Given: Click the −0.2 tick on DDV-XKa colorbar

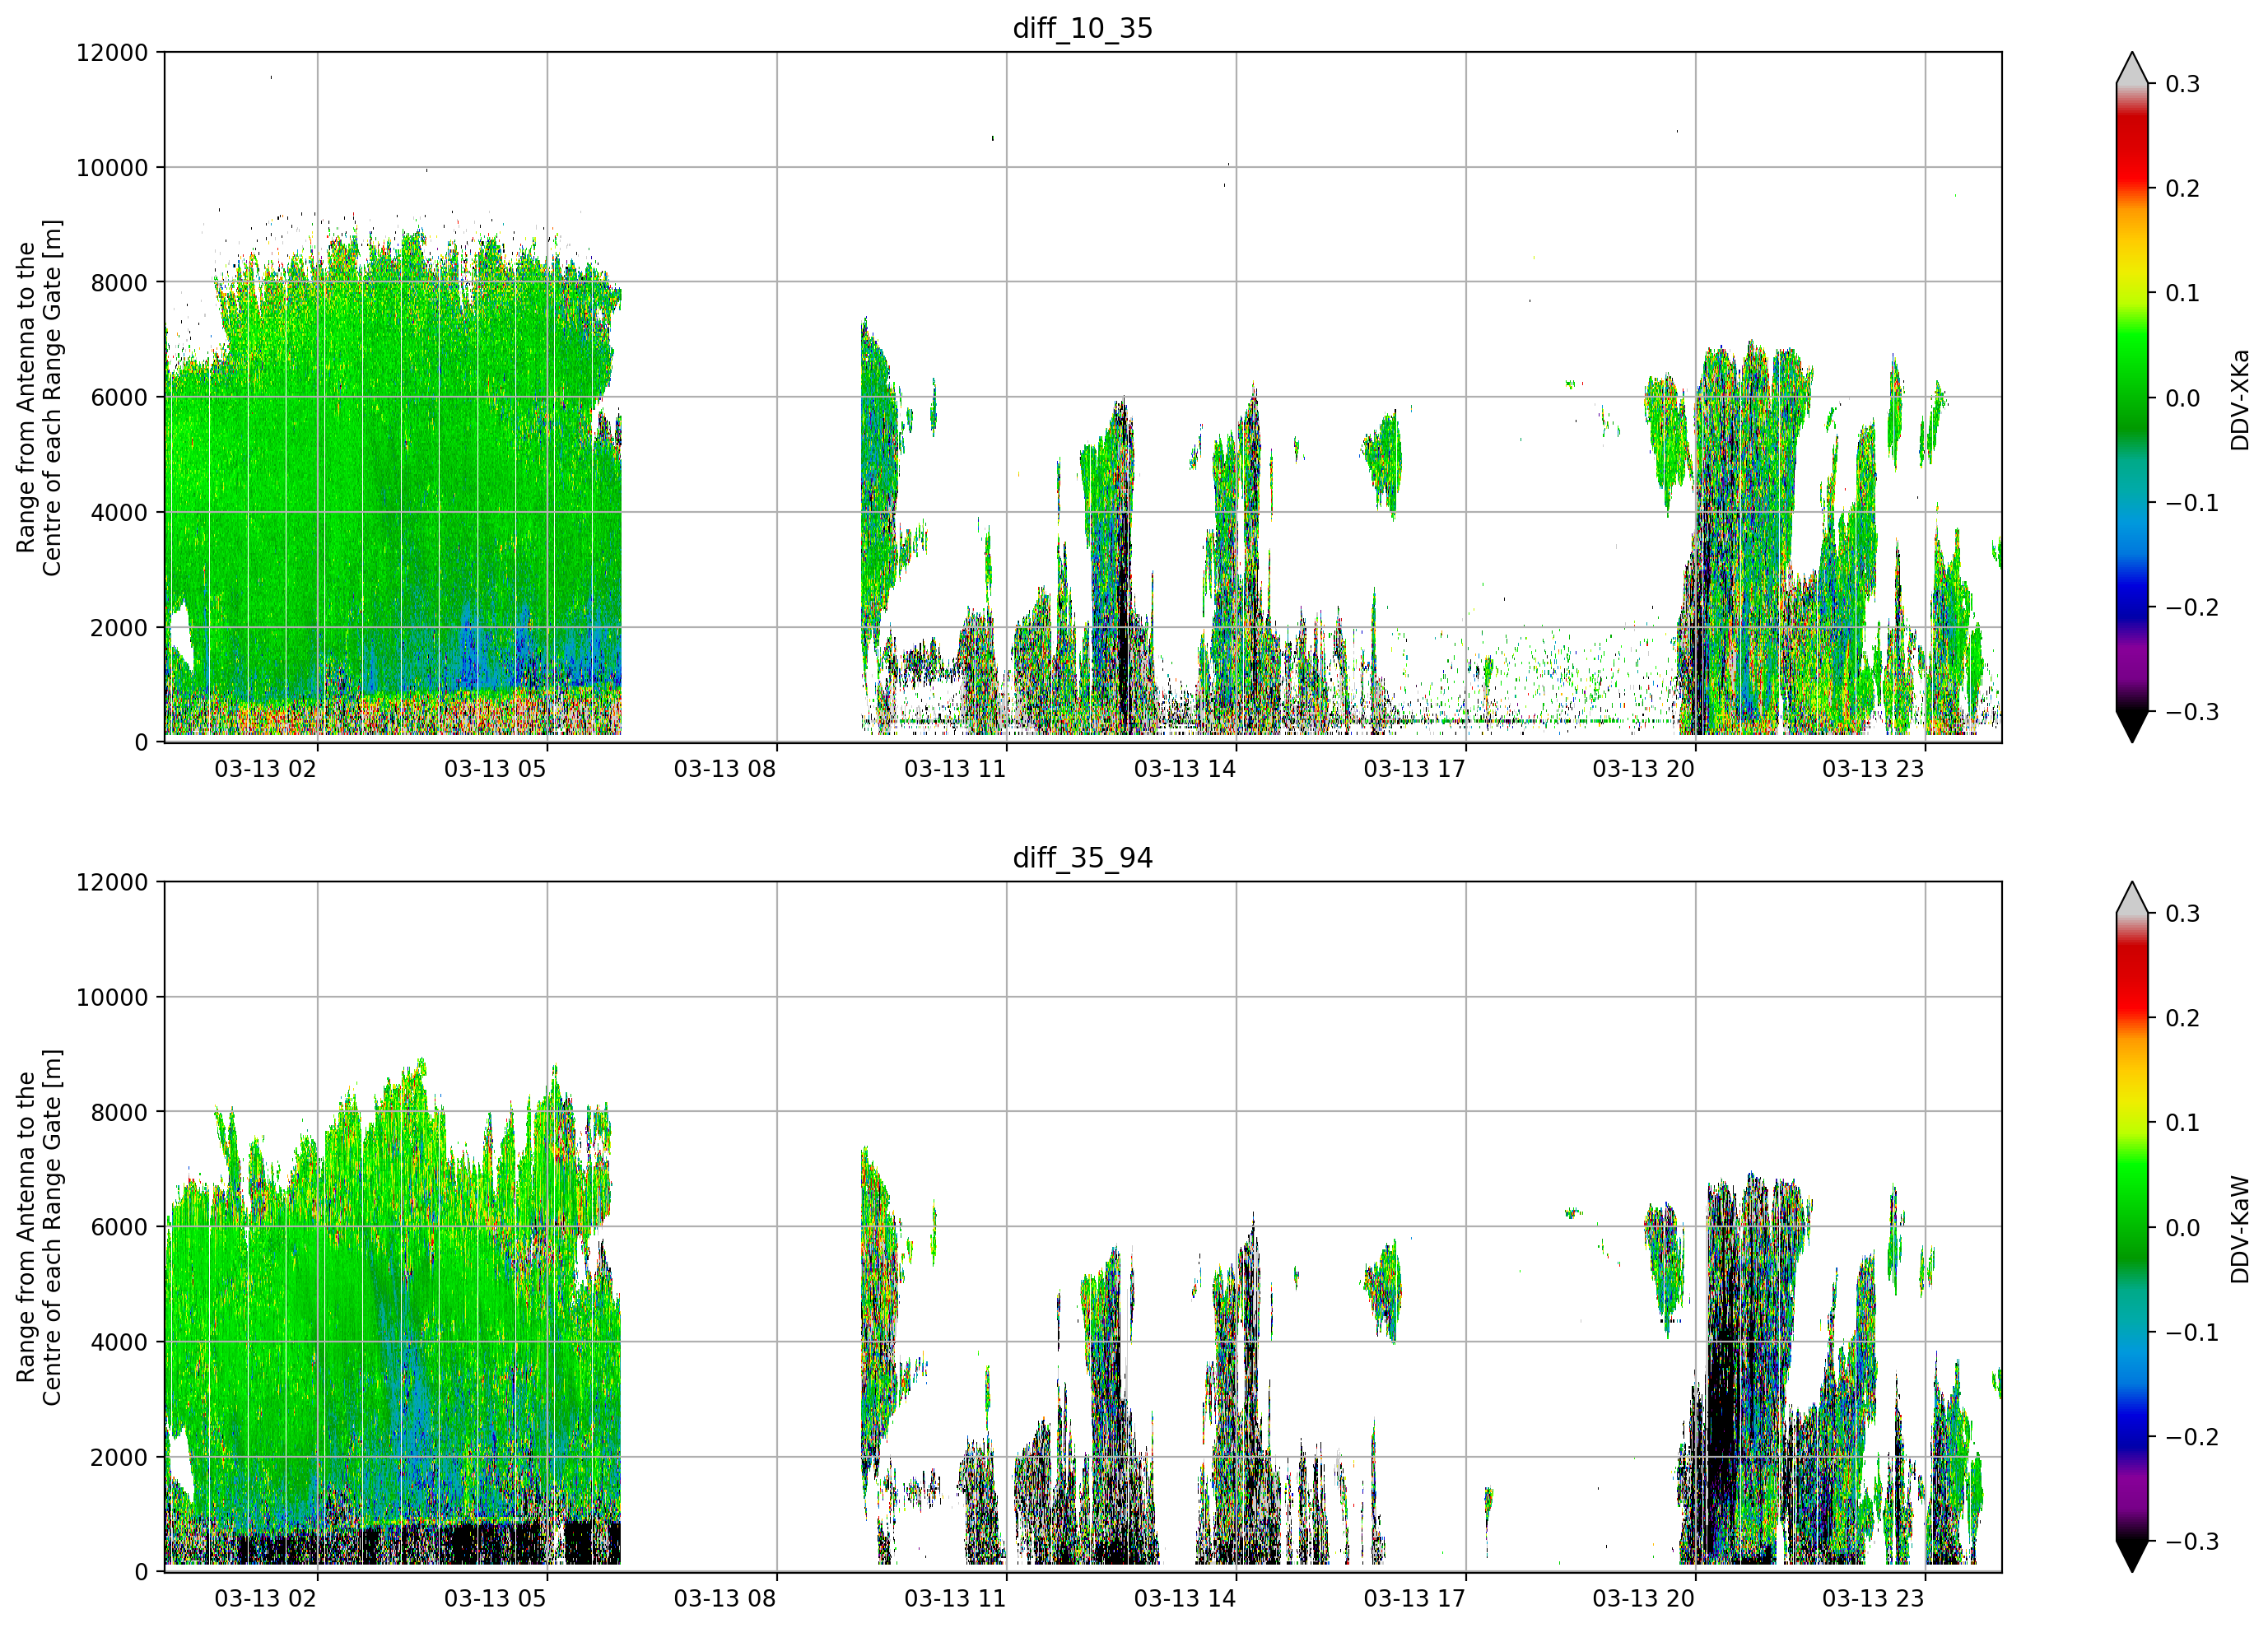Looking at the screenshot, I should tap(2192, 608).
